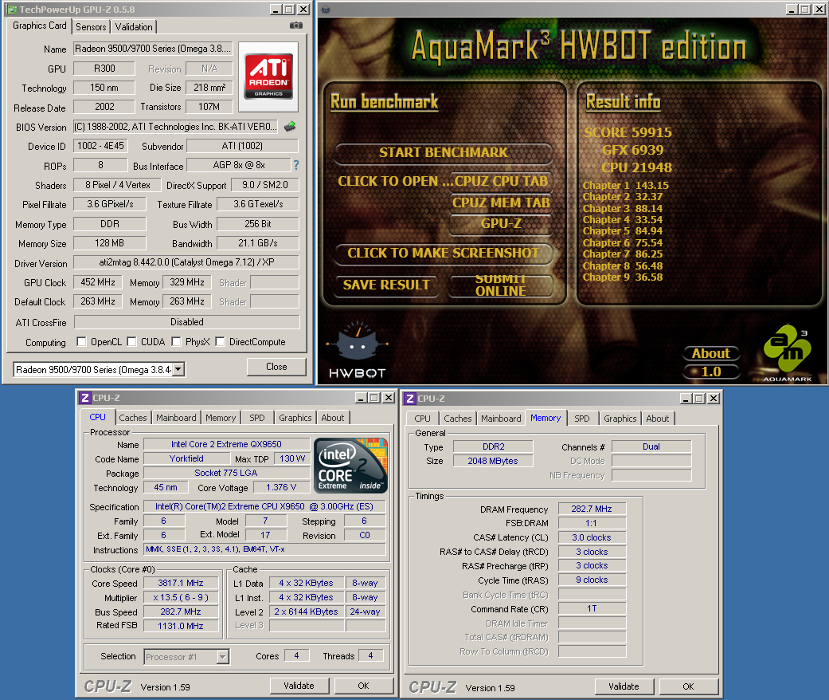829x700 pixels.
Task: Toggle the PhysX checkbox
Action: tap(176, 342)
